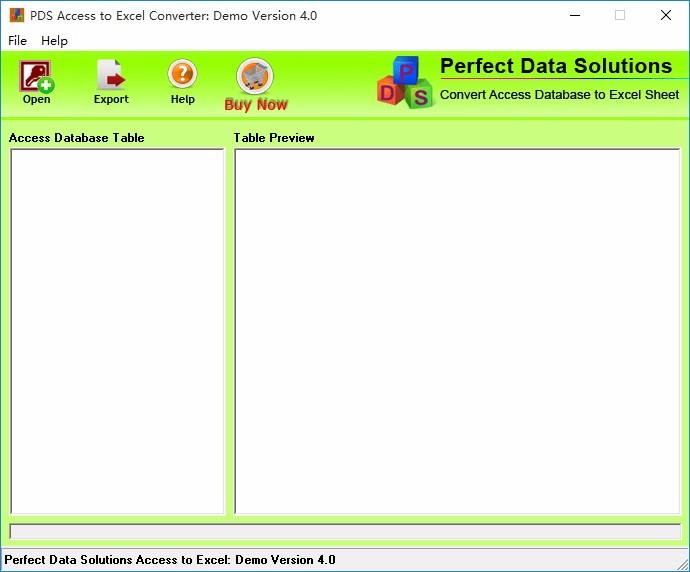This screenshot has width=690, height=572.
Task: Click the 'Table Preview' label
Action: point(274,138)
